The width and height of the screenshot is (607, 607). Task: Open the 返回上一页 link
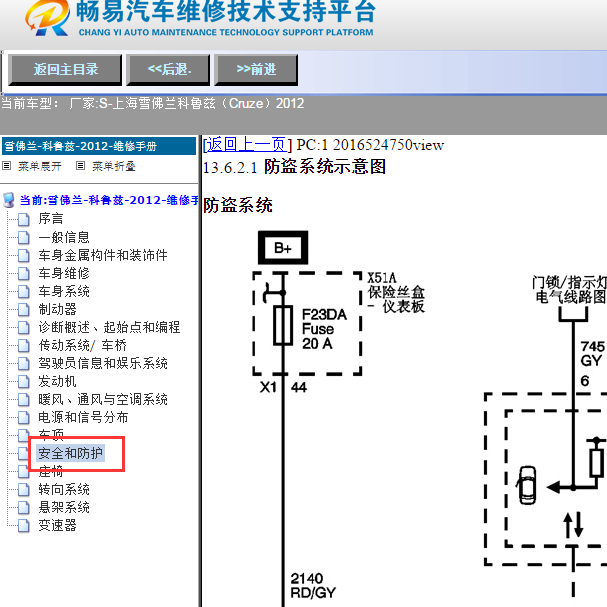246,145
